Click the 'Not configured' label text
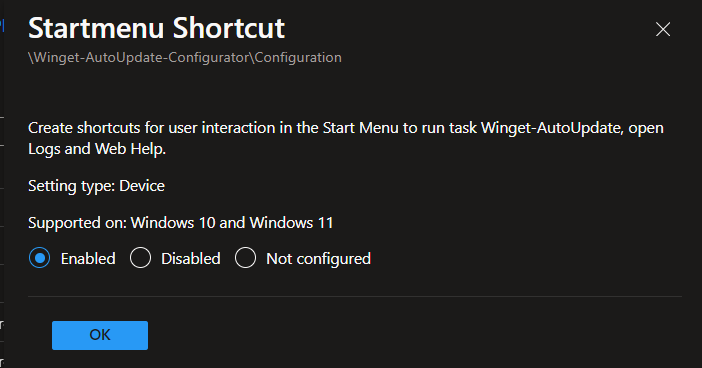Viewport: 702px width, 368px height. [318, 259]
